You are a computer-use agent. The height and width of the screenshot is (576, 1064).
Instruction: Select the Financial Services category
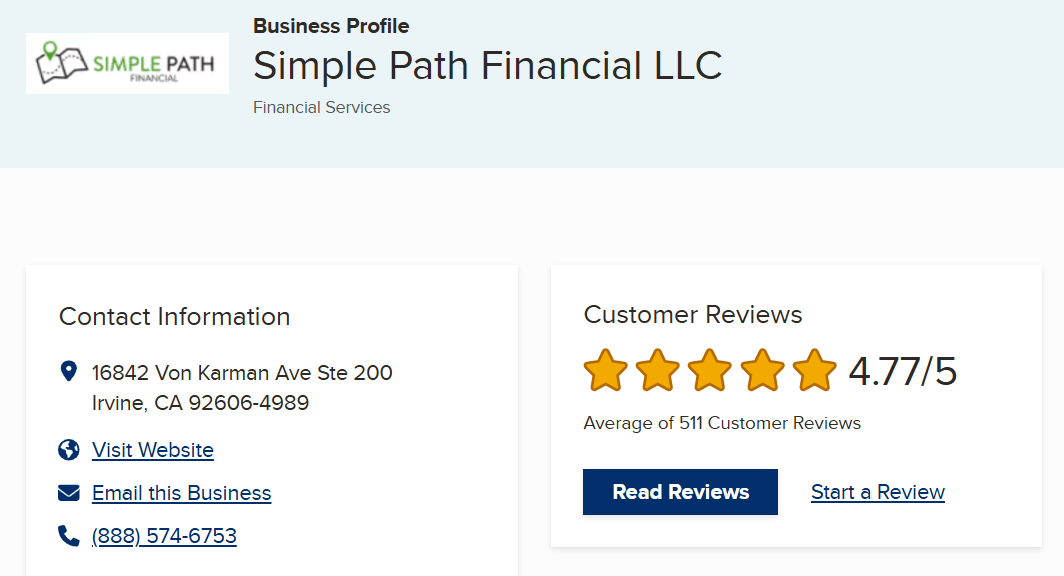321,107
